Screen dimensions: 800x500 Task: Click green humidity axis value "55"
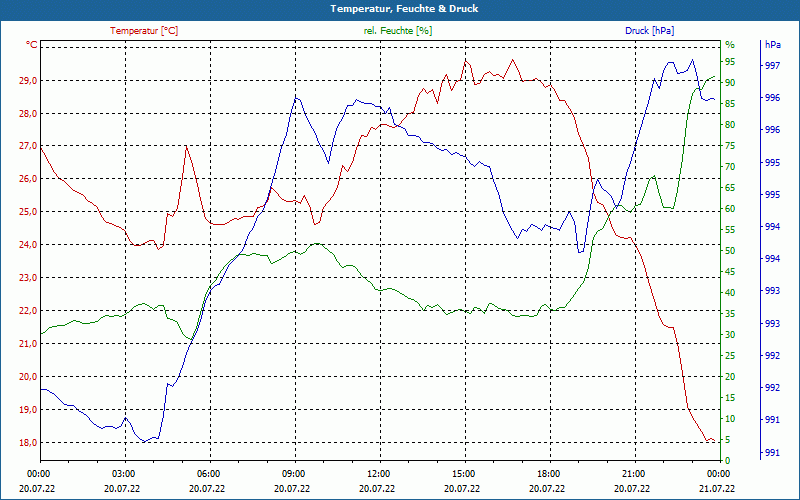[730, 230]
